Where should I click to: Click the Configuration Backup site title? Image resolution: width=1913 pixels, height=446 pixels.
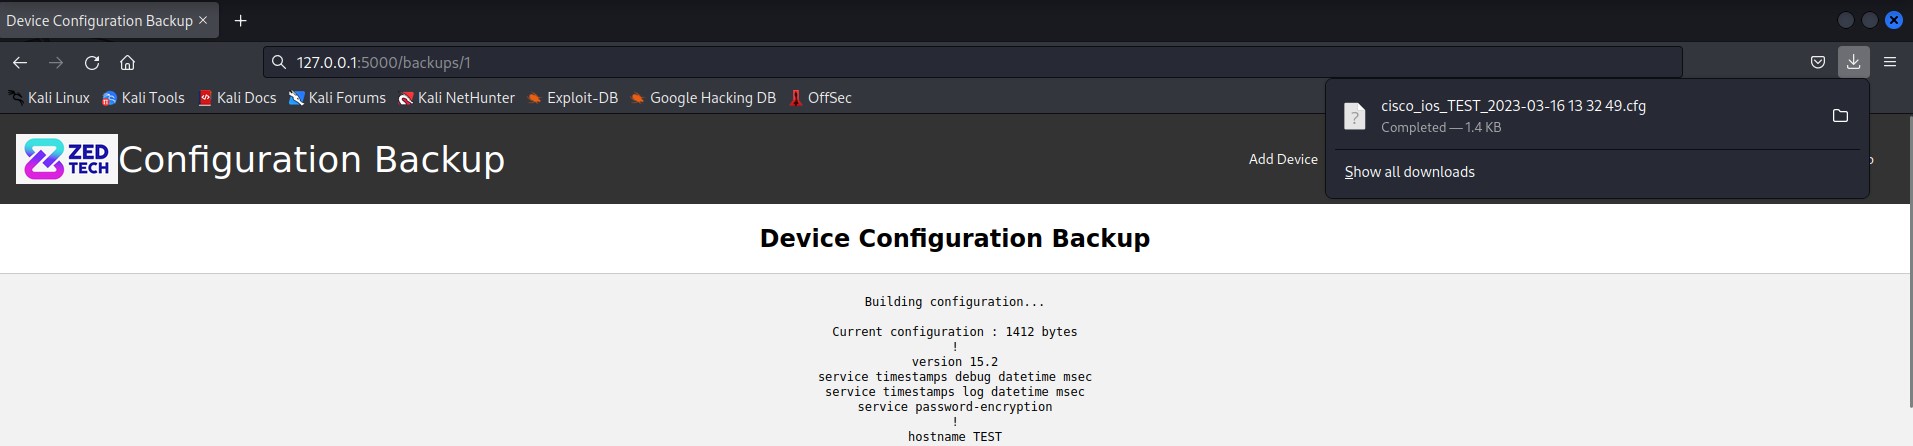point(312,159)
